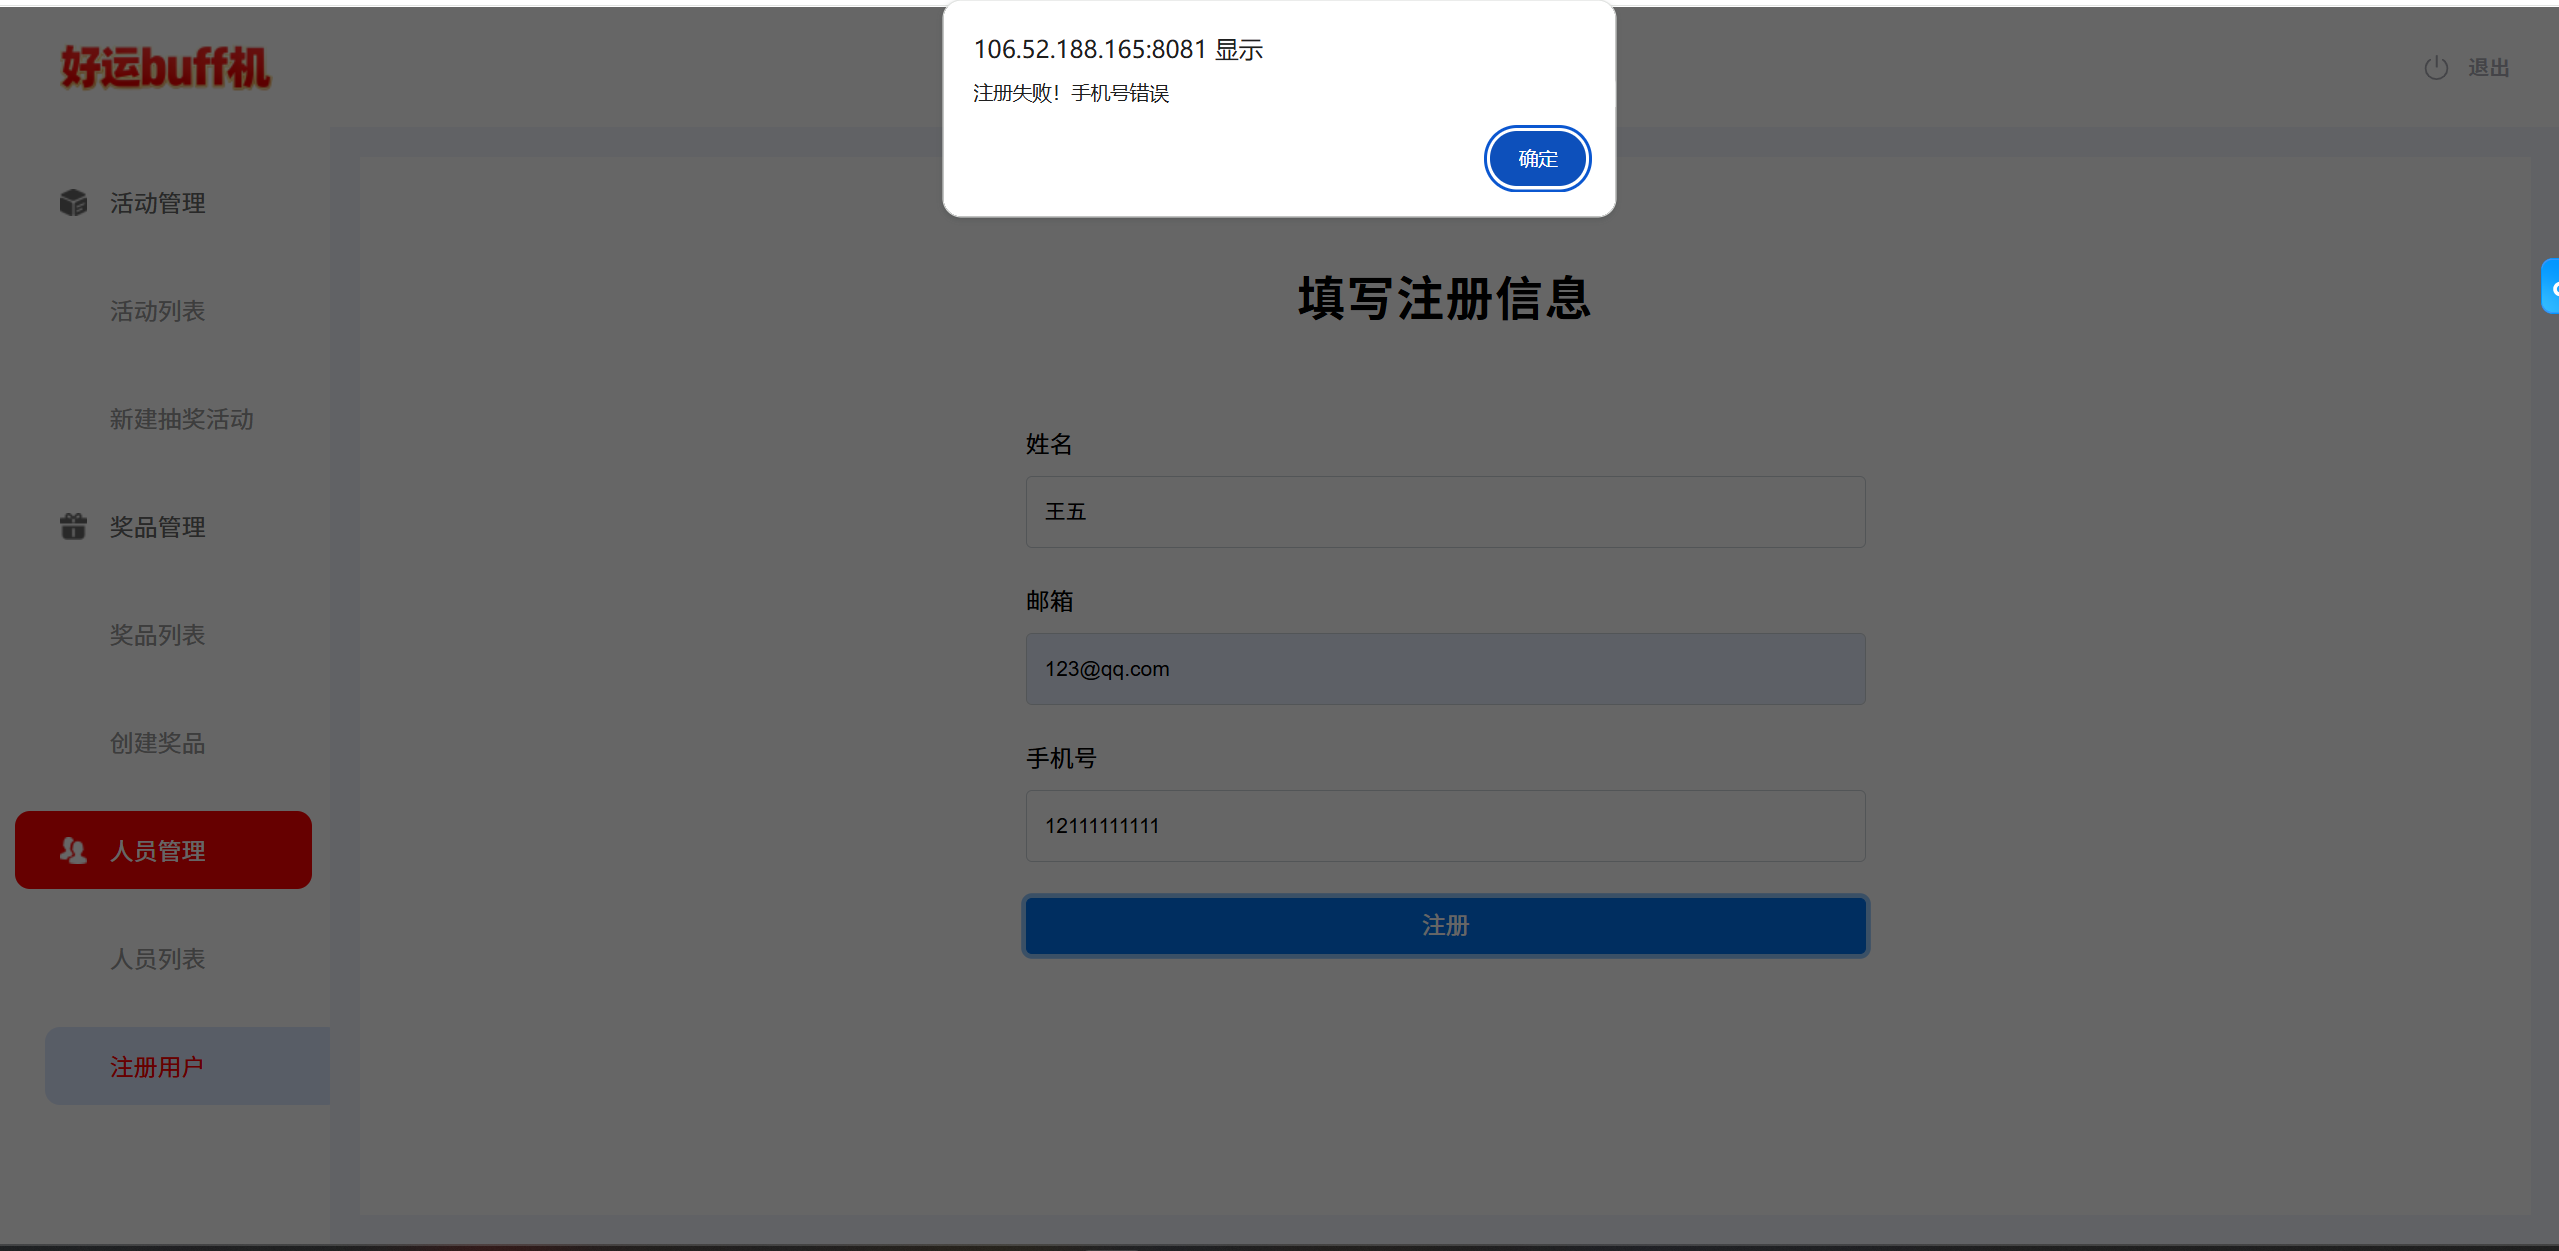Image resolution: width=2559 pixels, height=1251 pixels.
Task: Click the blue 注册 submit button
Action: pyautogui.click(x=1445, y=926)
